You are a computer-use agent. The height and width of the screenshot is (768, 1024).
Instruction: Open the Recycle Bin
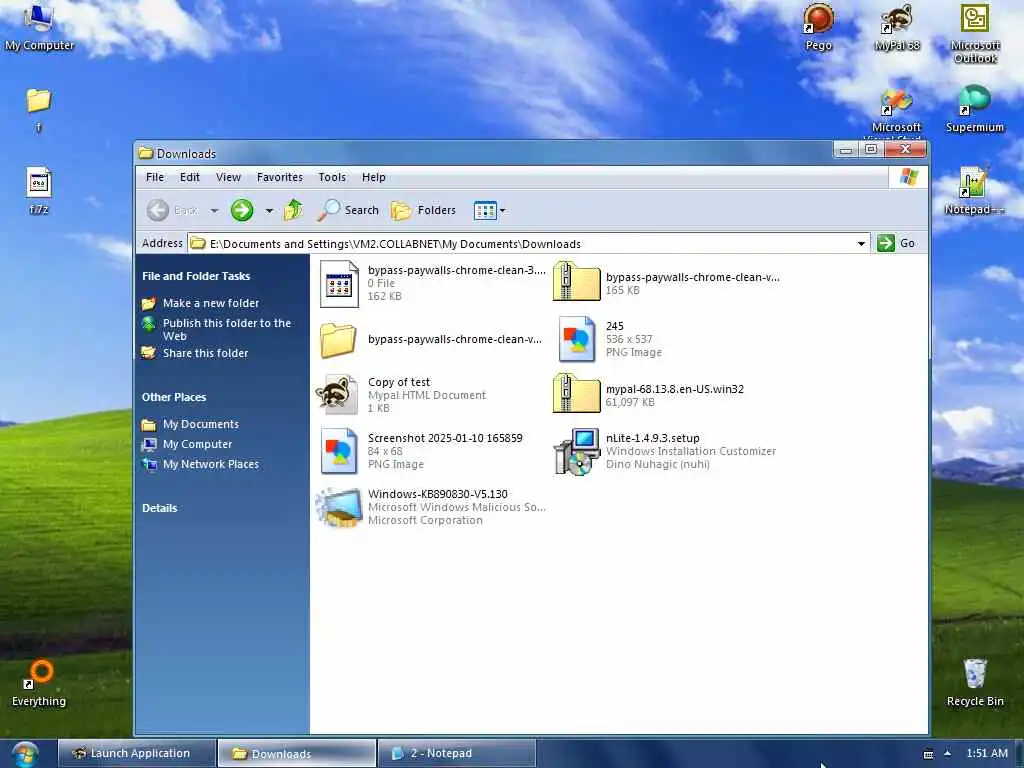point(974,683)
